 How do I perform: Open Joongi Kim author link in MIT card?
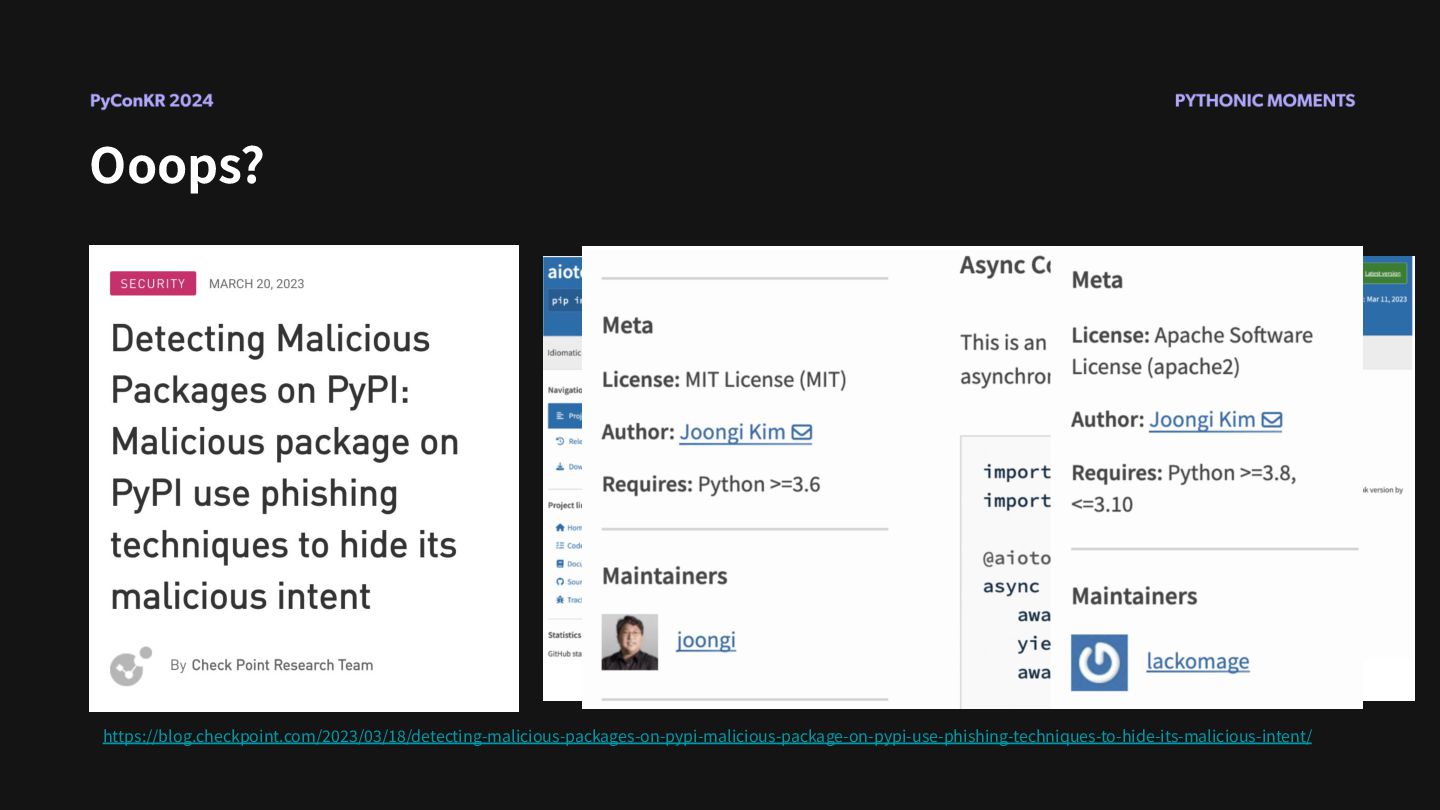[733, 432]
